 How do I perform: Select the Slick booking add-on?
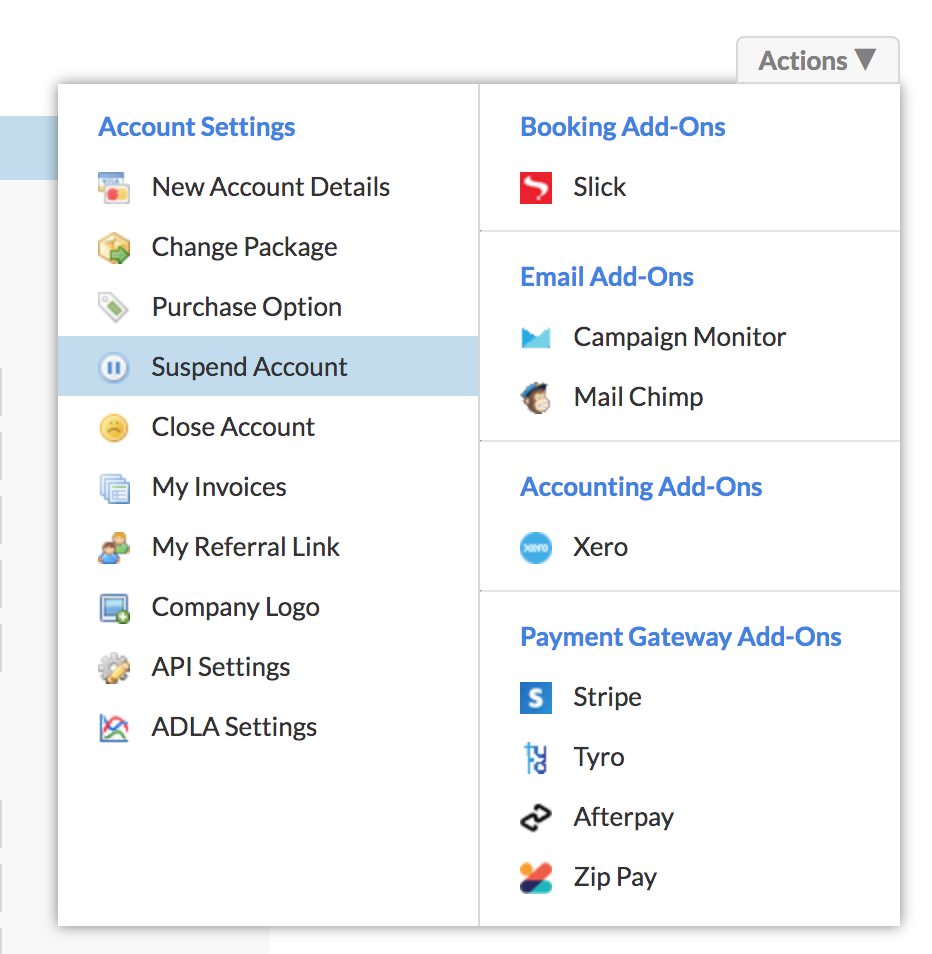tap(689, 187)
